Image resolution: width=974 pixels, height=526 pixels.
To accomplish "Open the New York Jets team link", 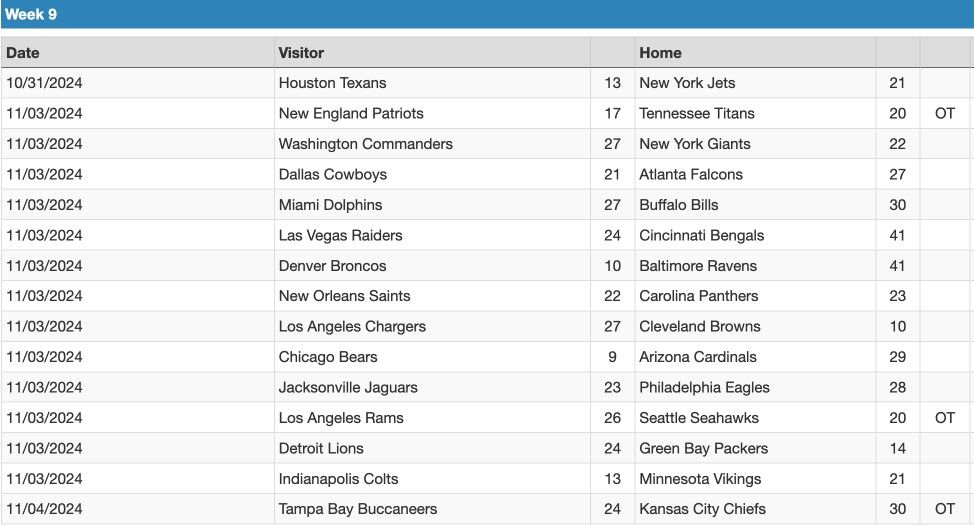I will tap(687, 83).
